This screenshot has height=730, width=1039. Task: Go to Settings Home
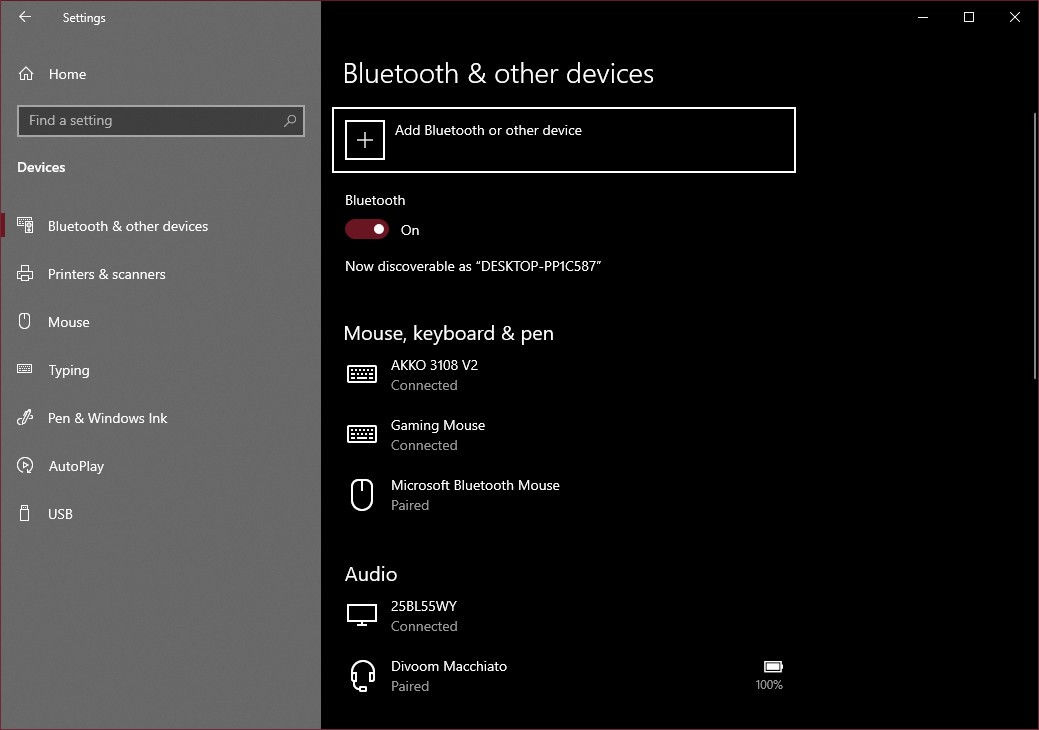(160, 74)
